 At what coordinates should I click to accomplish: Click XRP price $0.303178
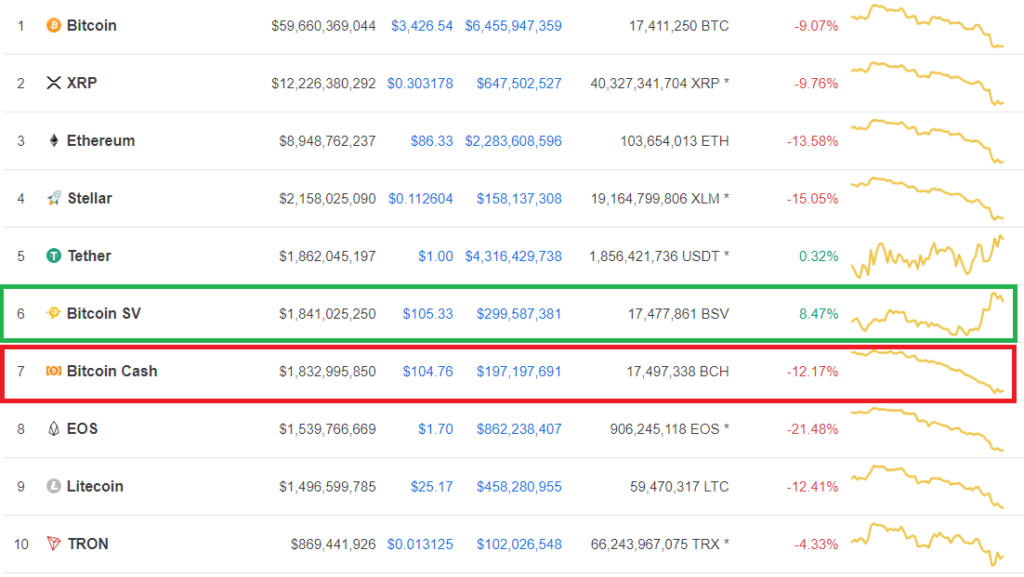pos(420,84)
